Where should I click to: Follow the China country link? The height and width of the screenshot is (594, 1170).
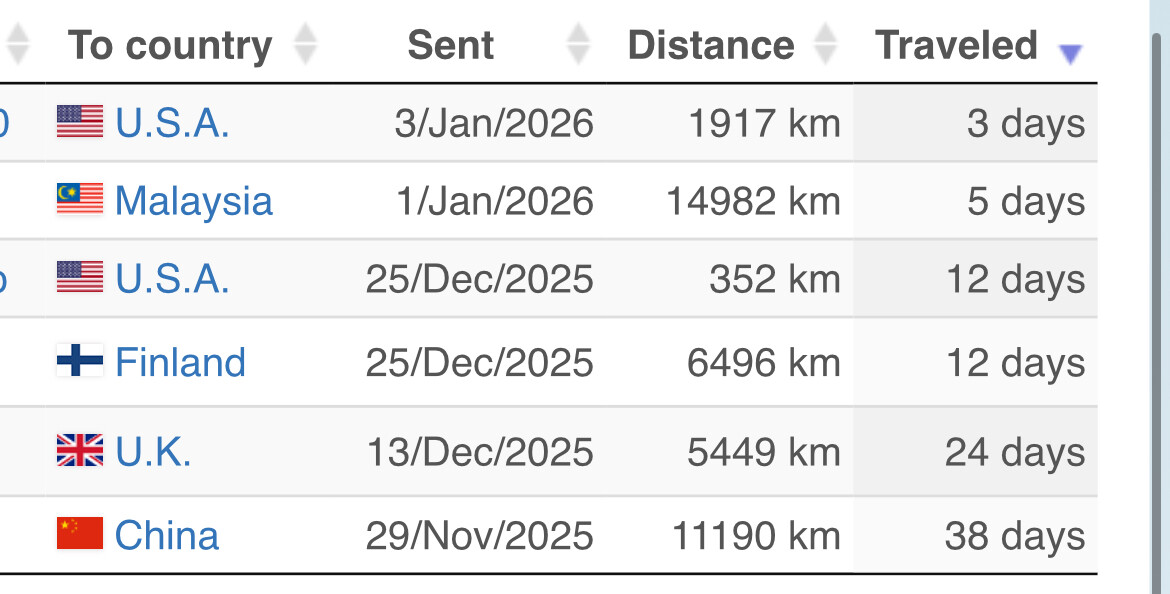(167, 536)
